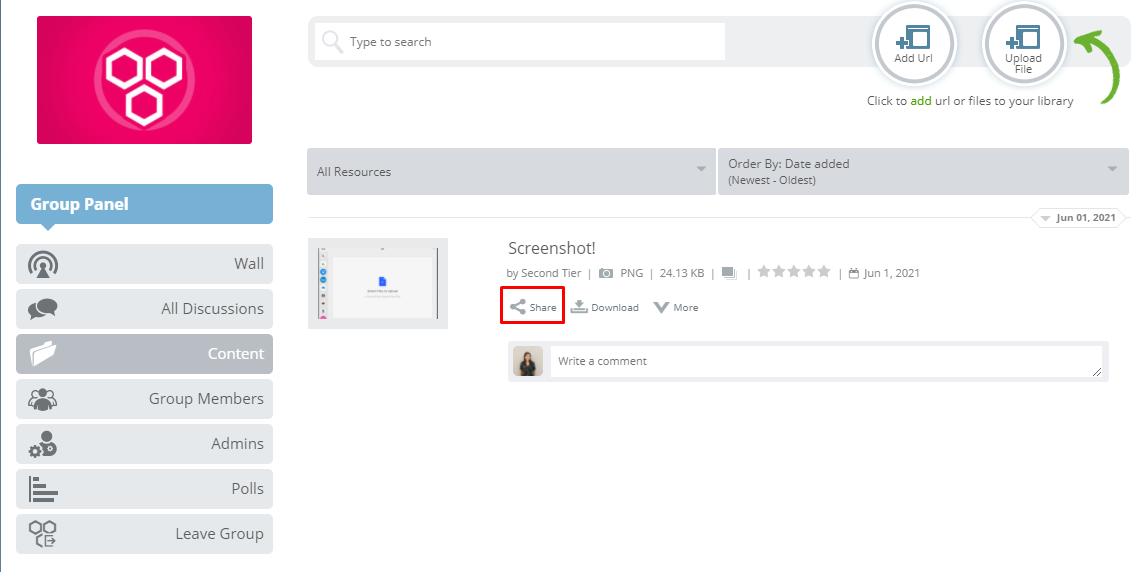The image size is (1142, 572).
Task: Rate Screenshot! one star
Action: coord(764,272)
